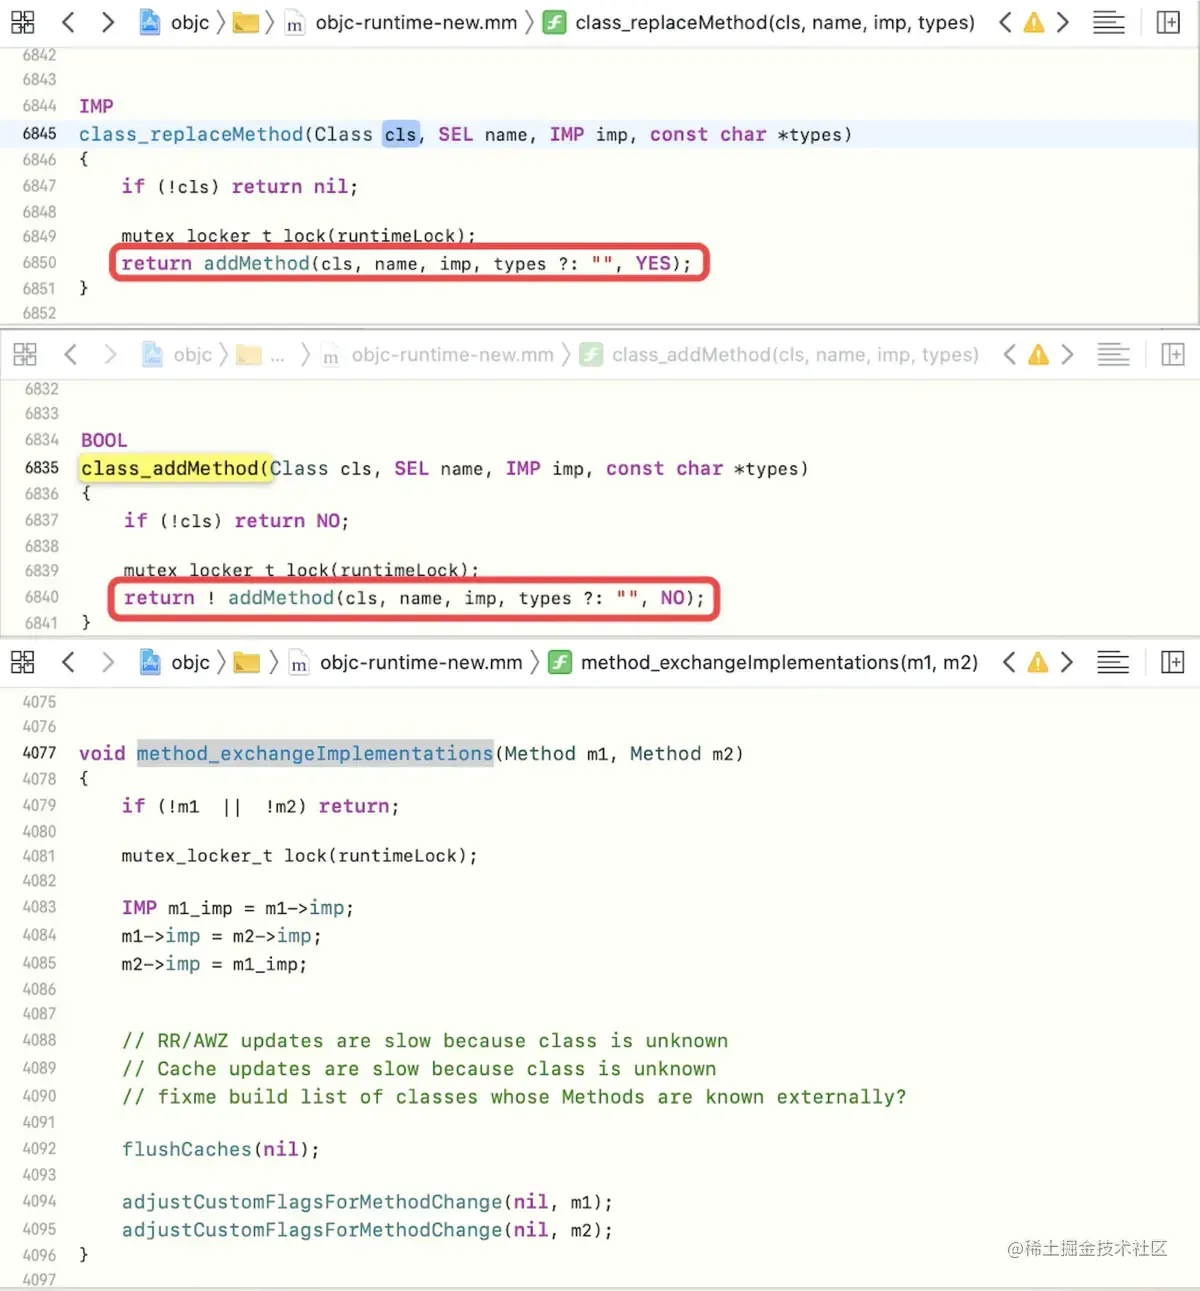Jump to next issue in middle pane
Image resolution: width=1200 pixels, height=1291 pixels.
pyautogui.click(x=1067, y=354)
